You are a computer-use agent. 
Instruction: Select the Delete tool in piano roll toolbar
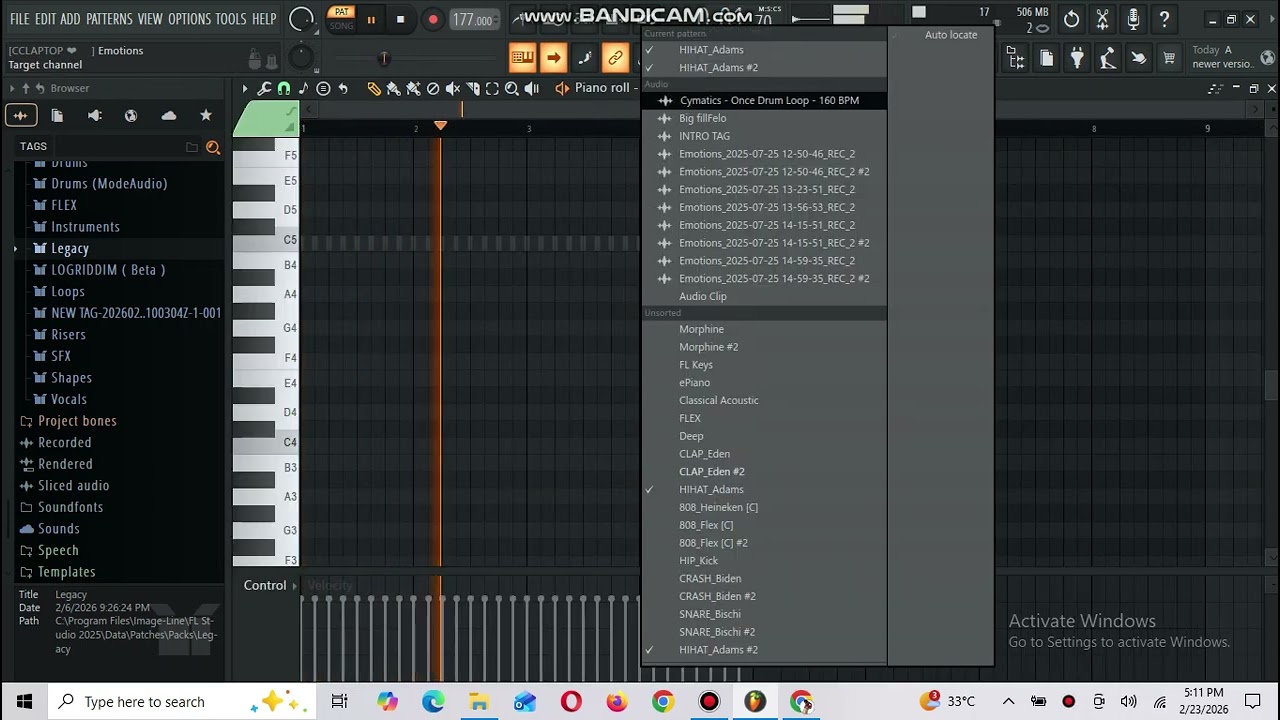click(433, 89)
